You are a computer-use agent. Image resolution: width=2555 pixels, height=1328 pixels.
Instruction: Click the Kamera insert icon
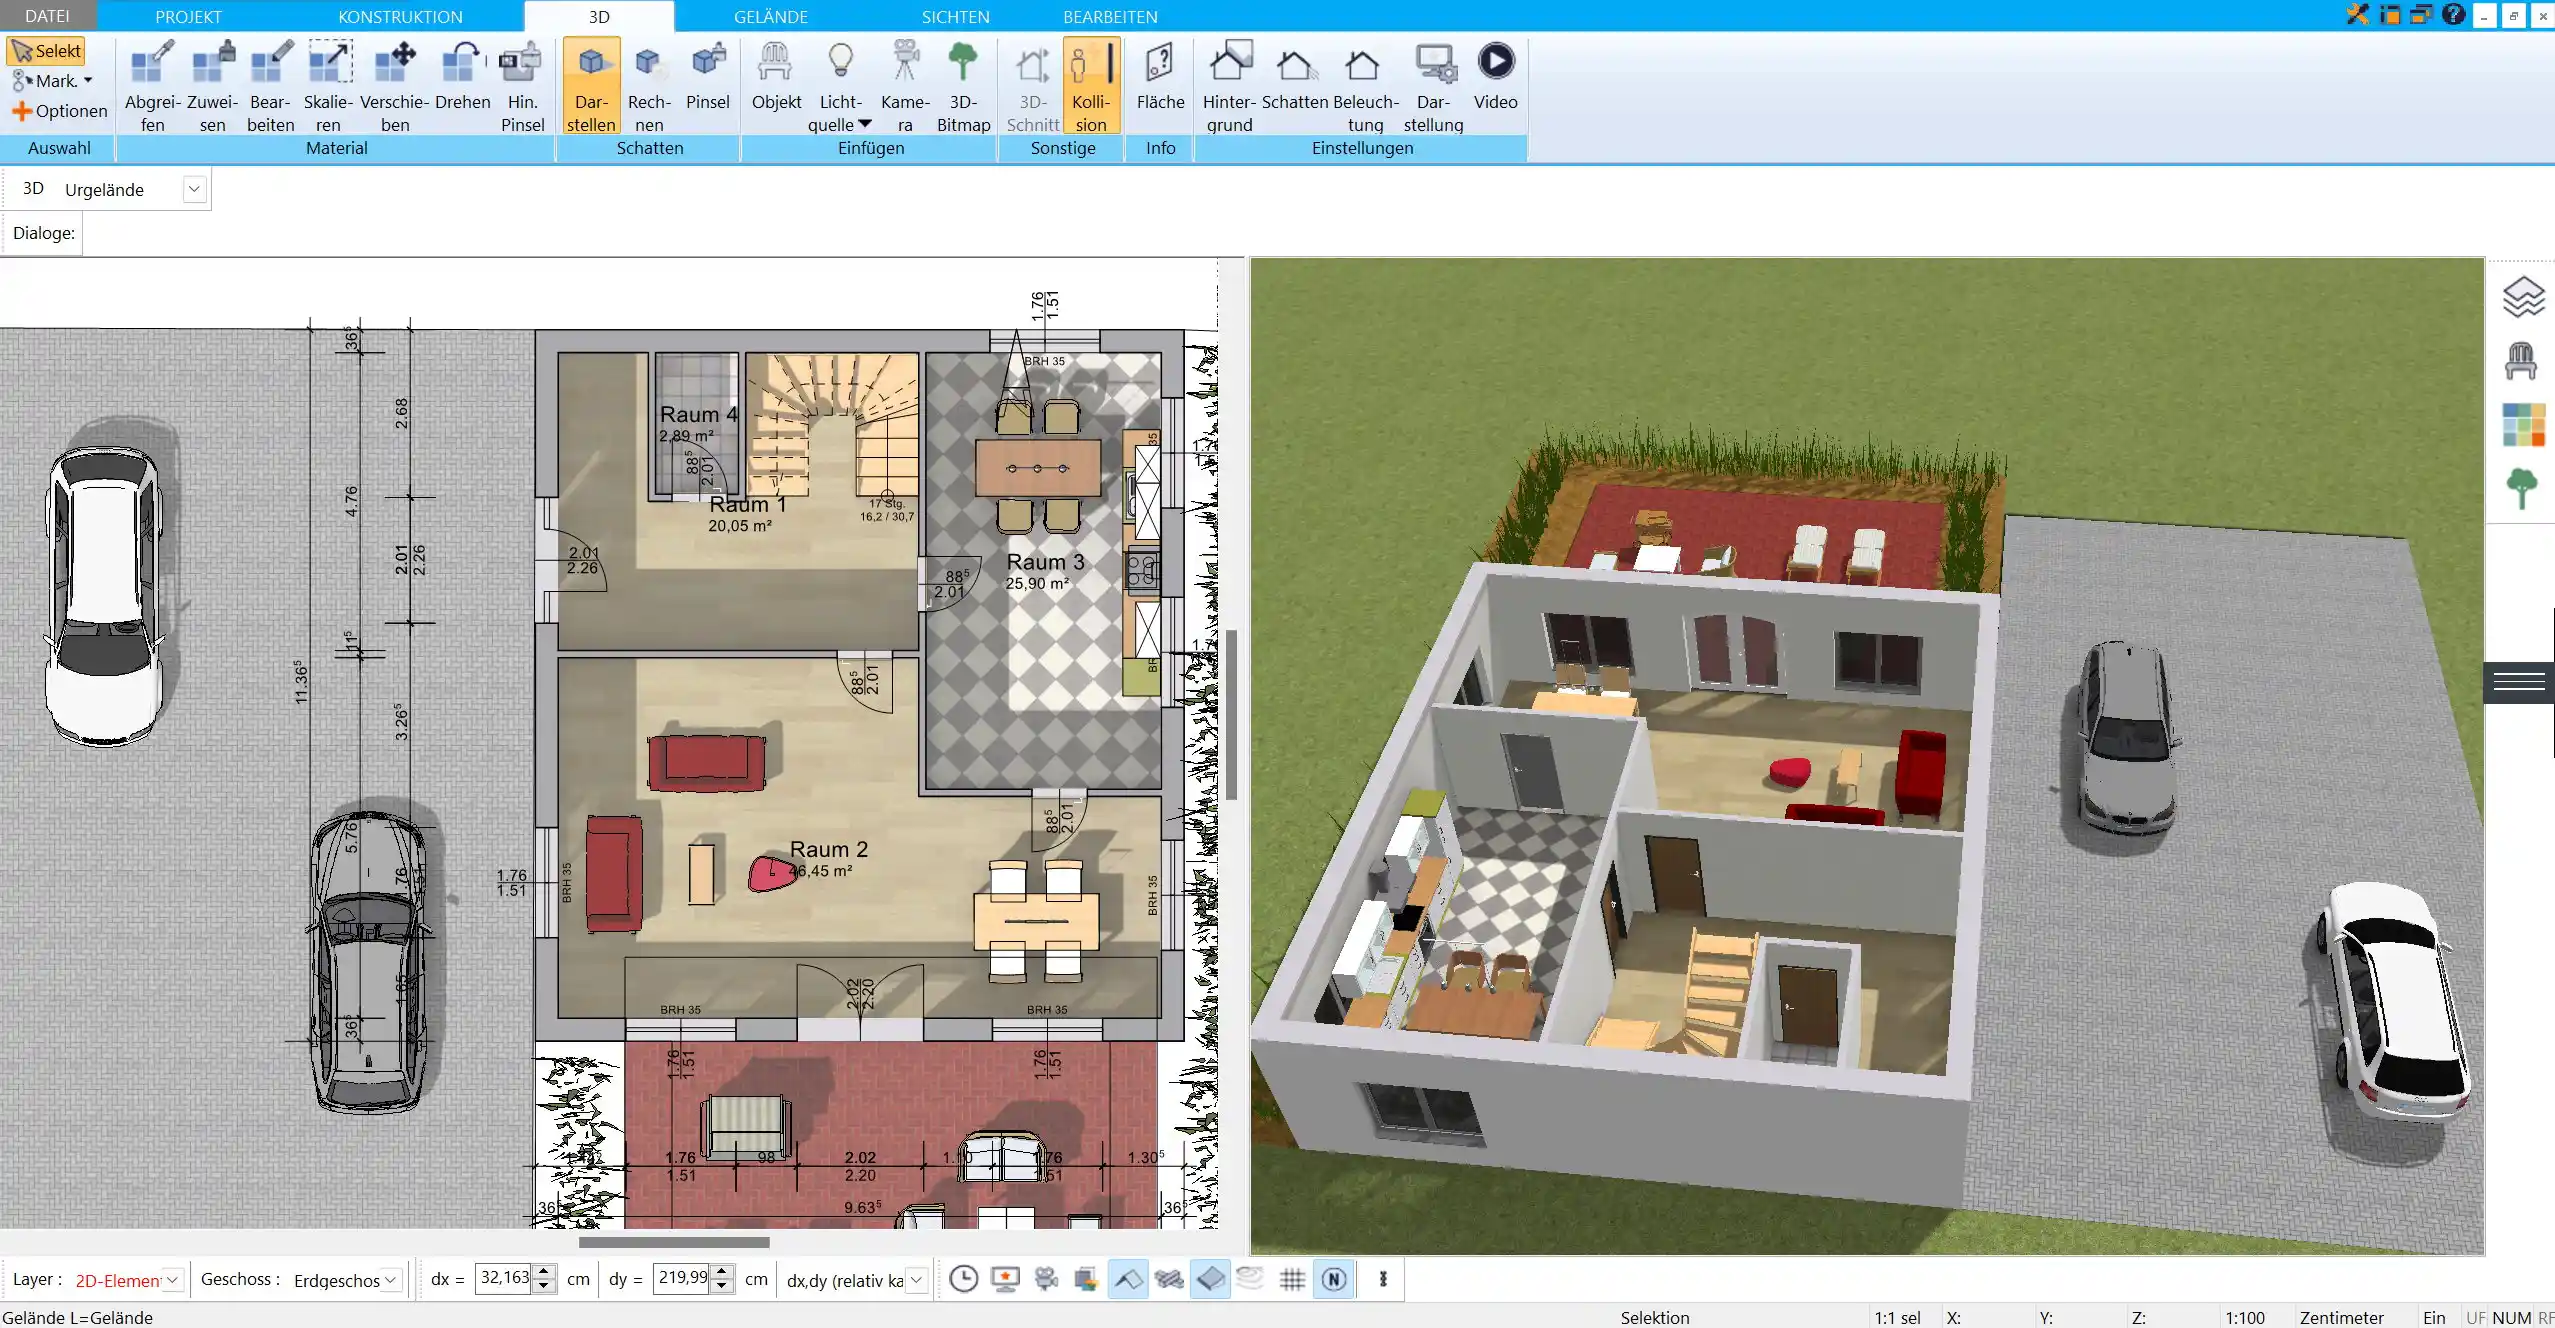[905, 87]
